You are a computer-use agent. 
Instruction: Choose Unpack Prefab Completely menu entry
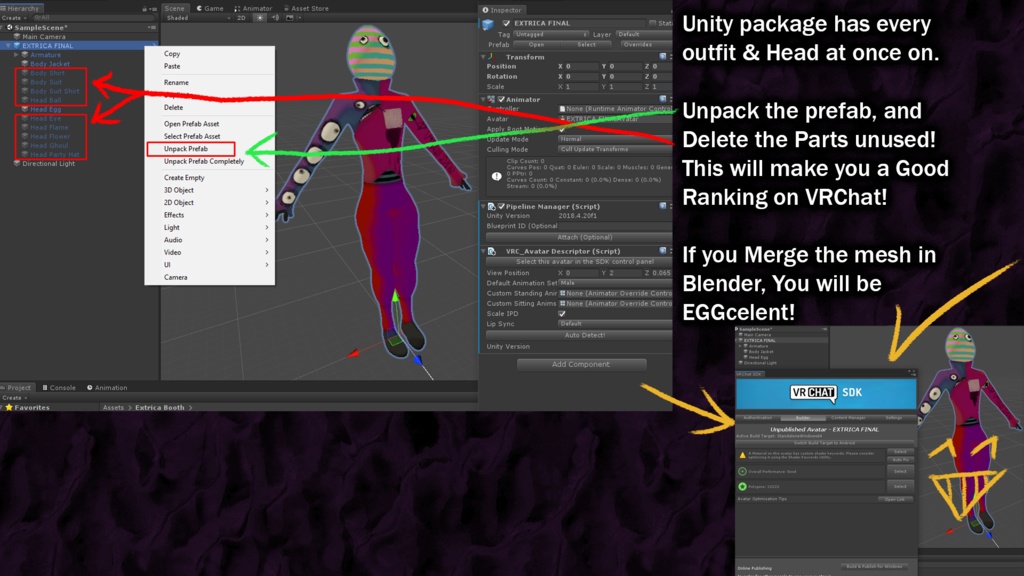(209, 161)
